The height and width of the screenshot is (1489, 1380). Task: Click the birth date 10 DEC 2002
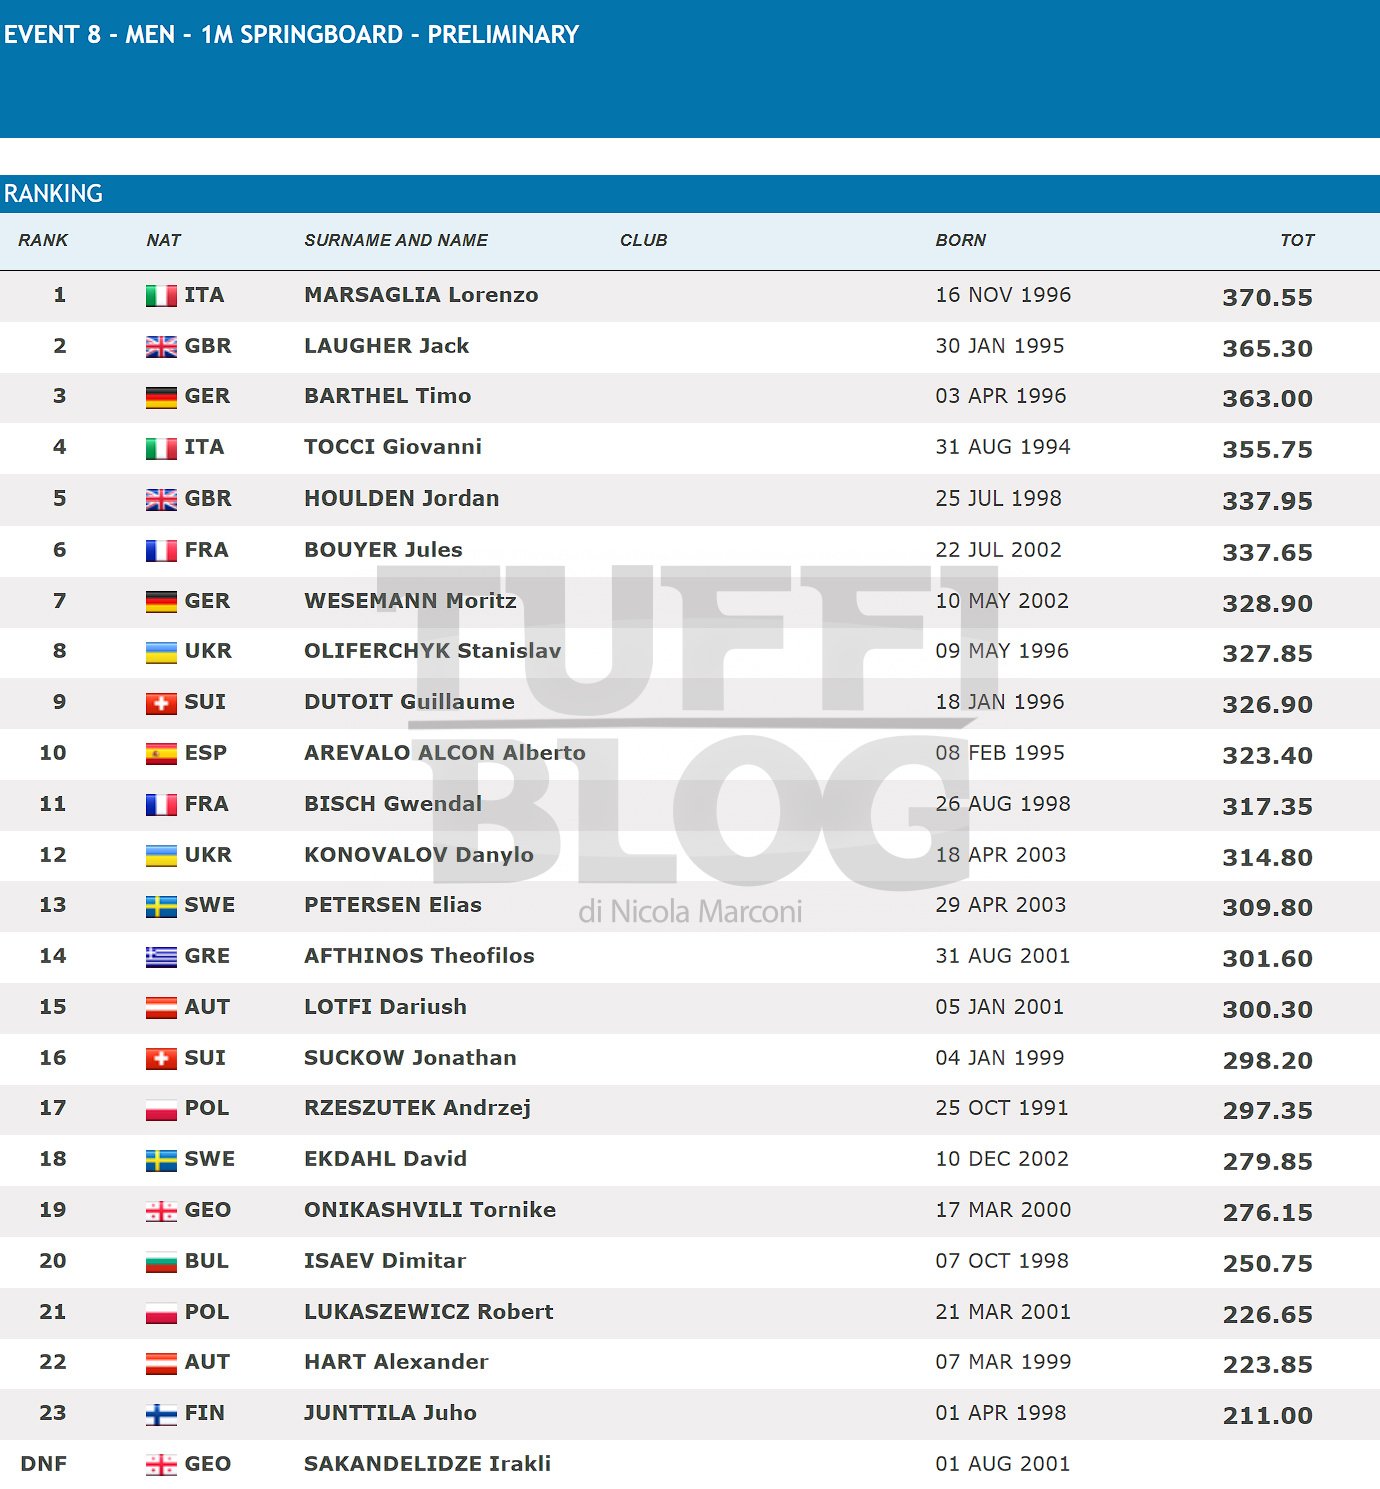click(x=1002, y=1159)
